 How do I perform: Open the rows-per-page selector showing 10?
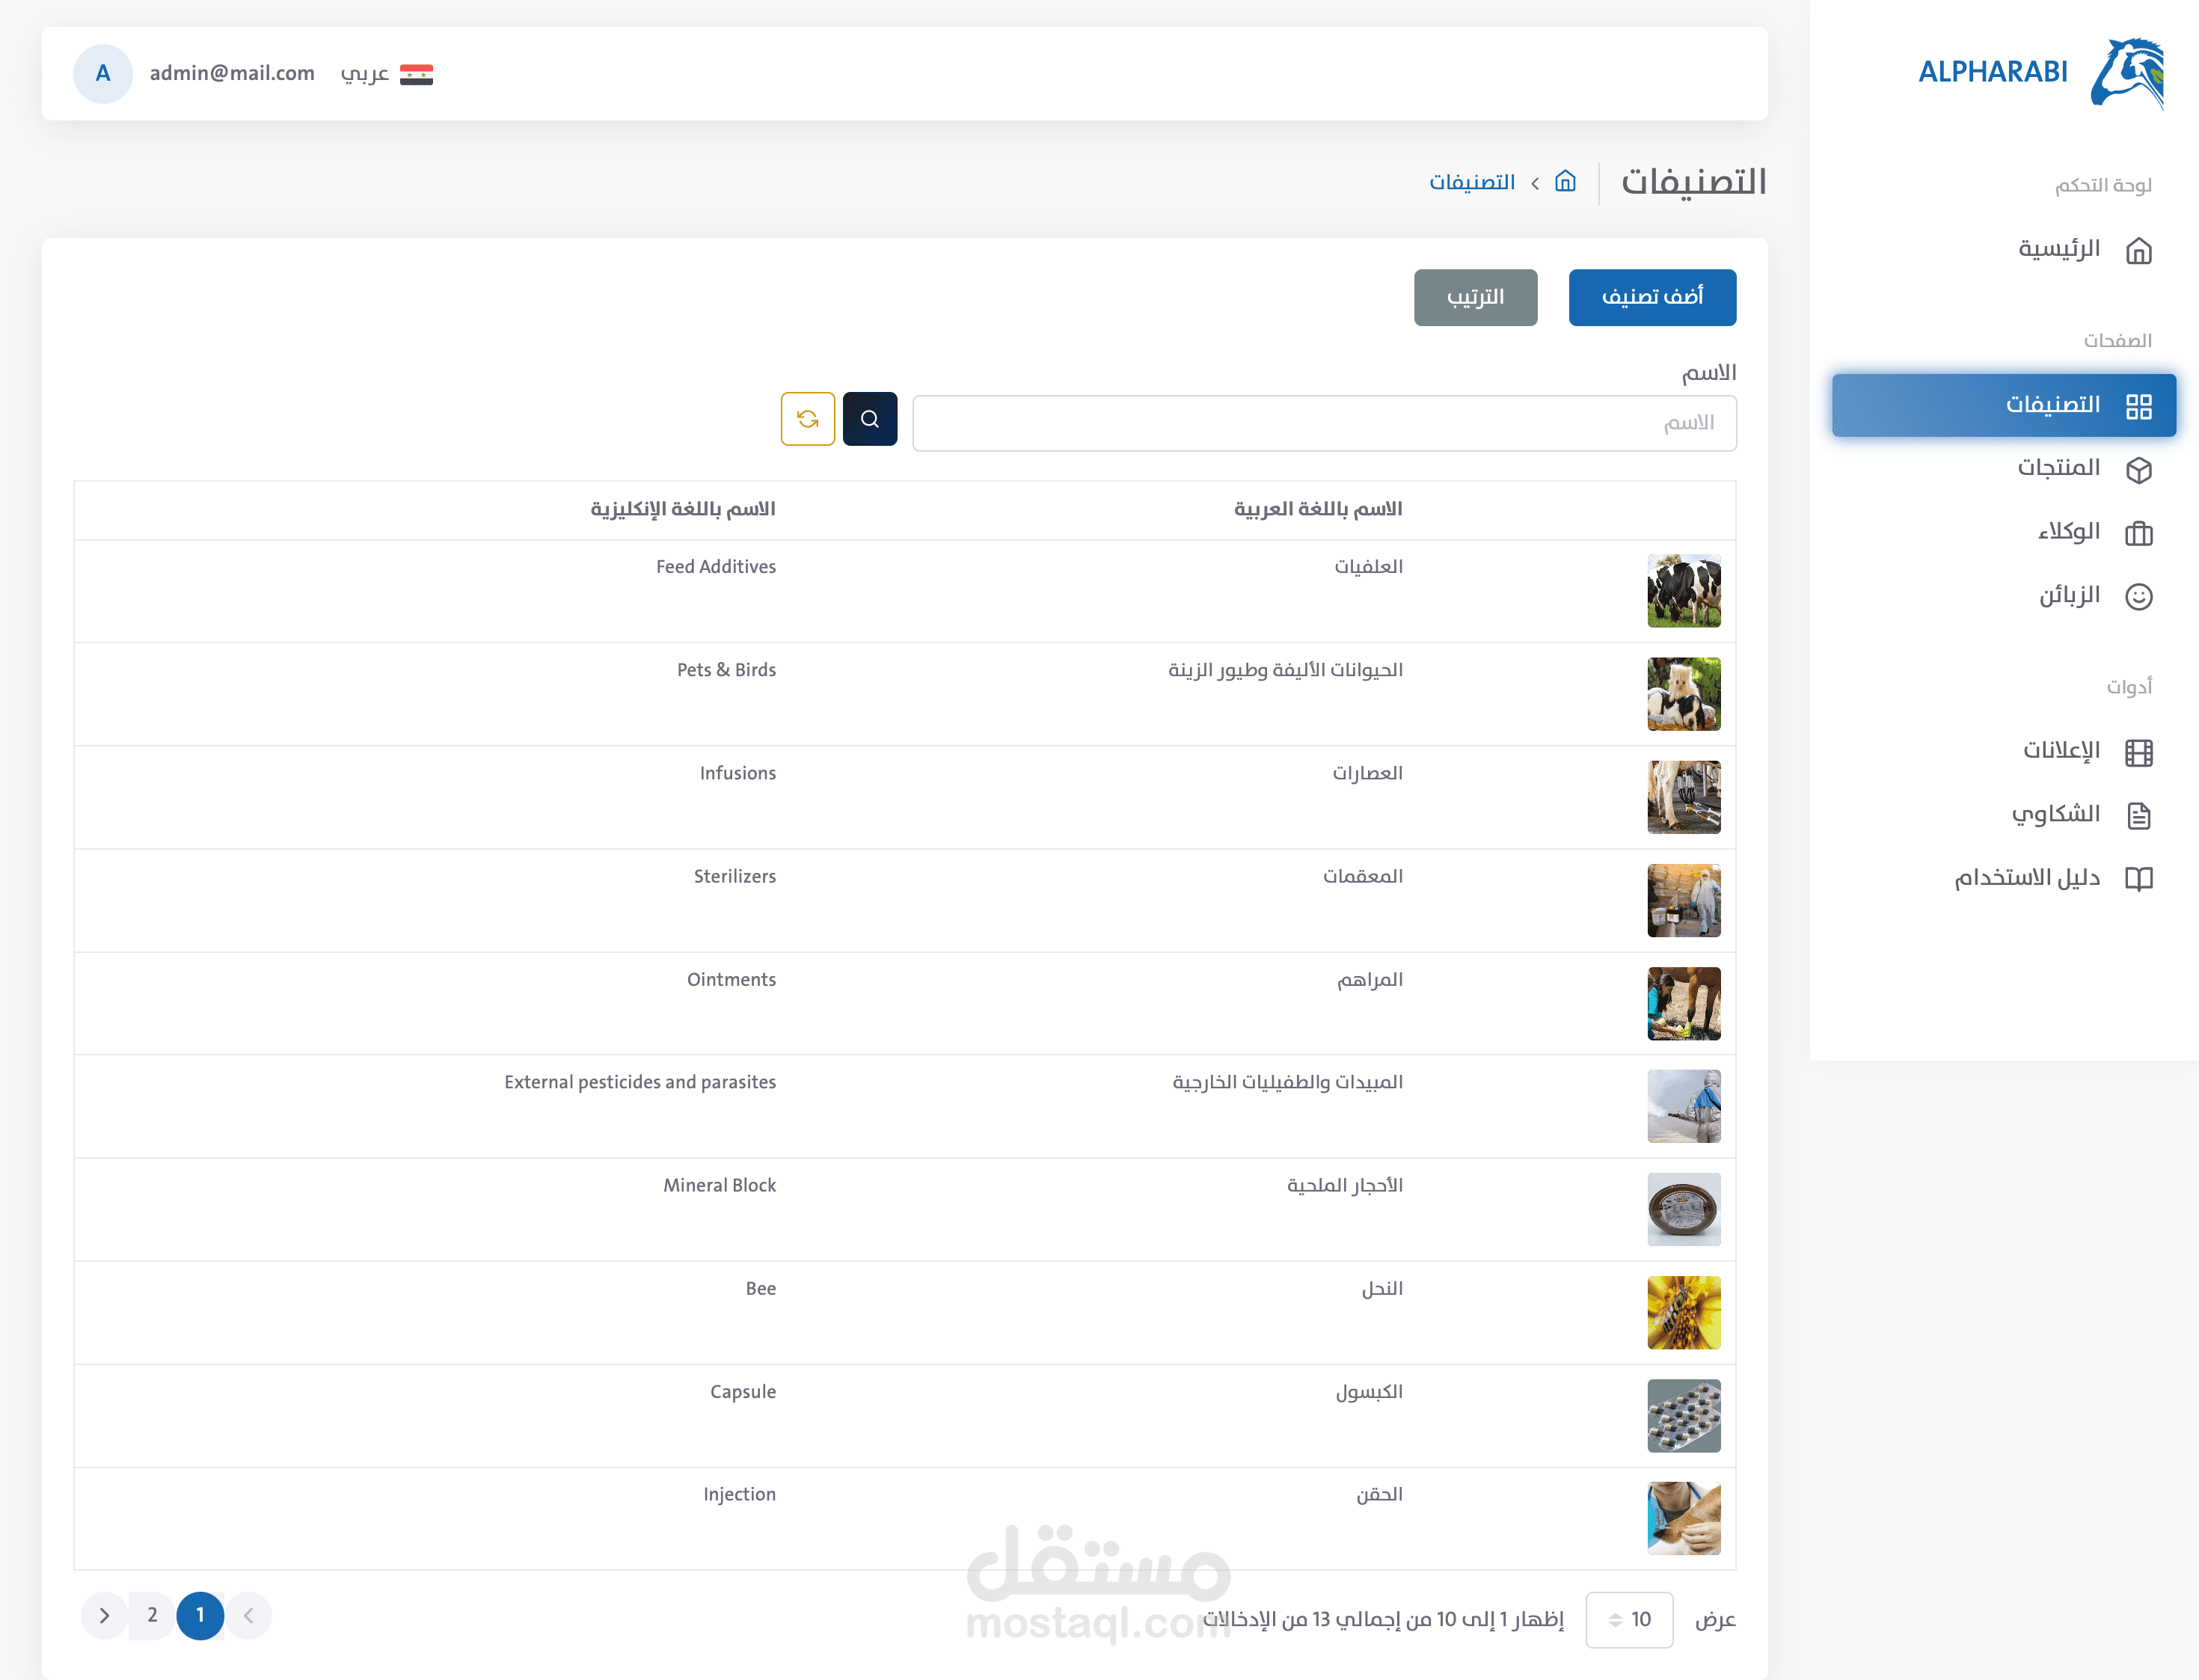[x=1628, y=1619]
